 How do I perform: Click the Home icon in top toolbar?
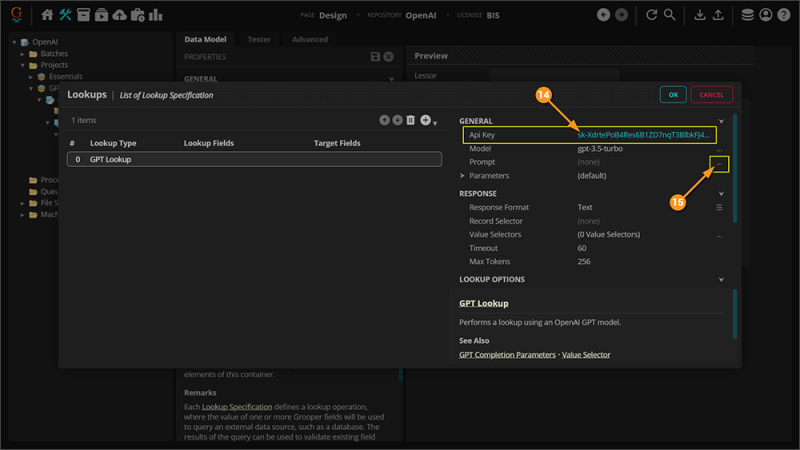47,15
